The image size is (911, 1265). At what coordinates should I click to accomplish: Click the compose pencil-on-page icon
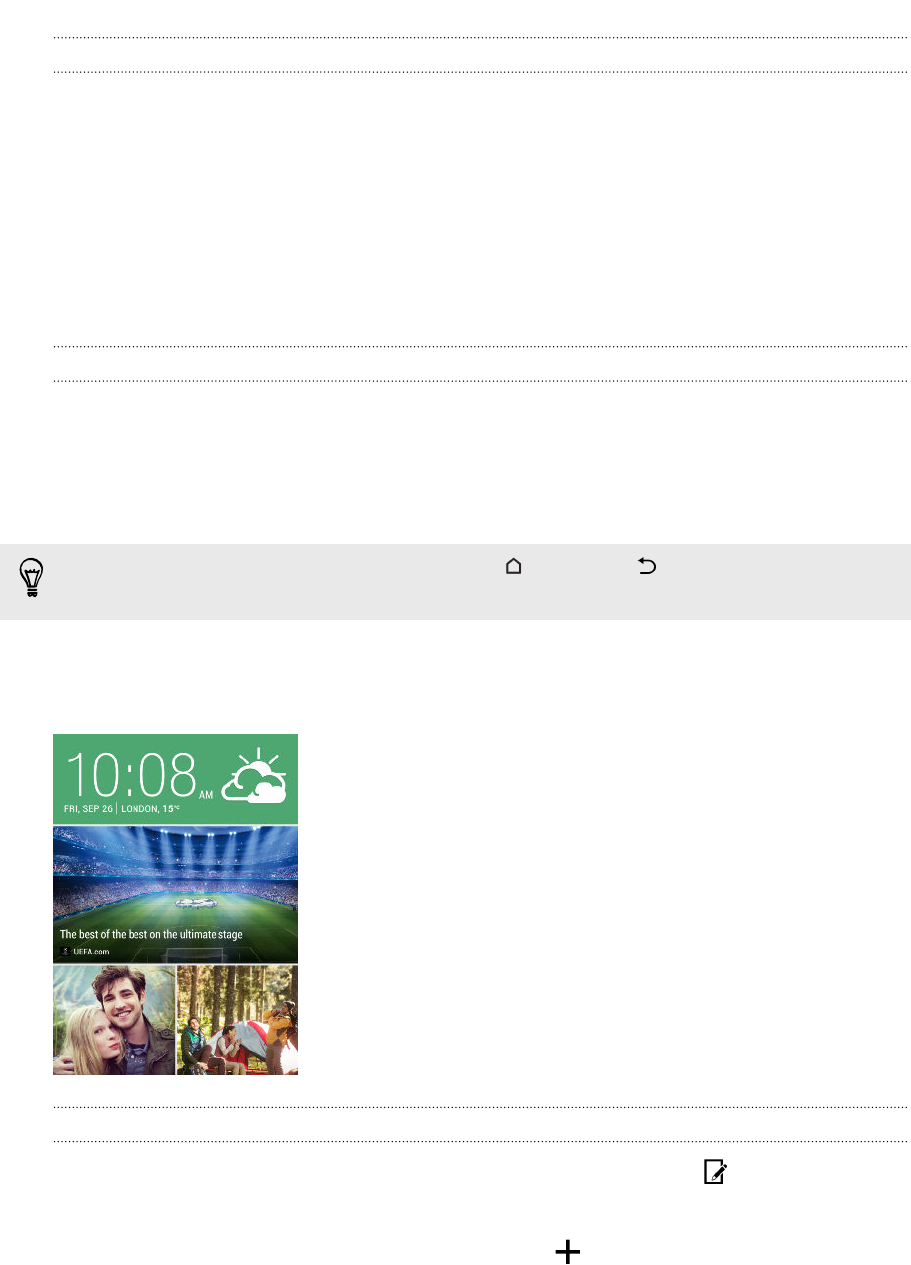point(714,1172)
